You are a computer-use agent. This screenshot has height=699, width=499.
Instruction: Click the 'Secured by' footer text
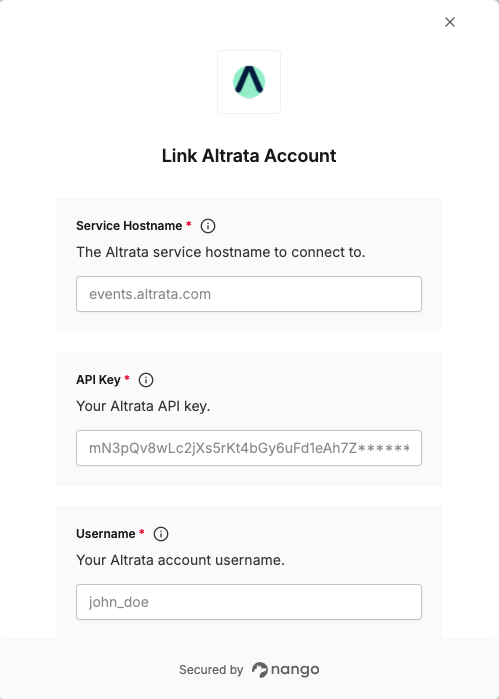pyautogui.click(x=211, y=670)
